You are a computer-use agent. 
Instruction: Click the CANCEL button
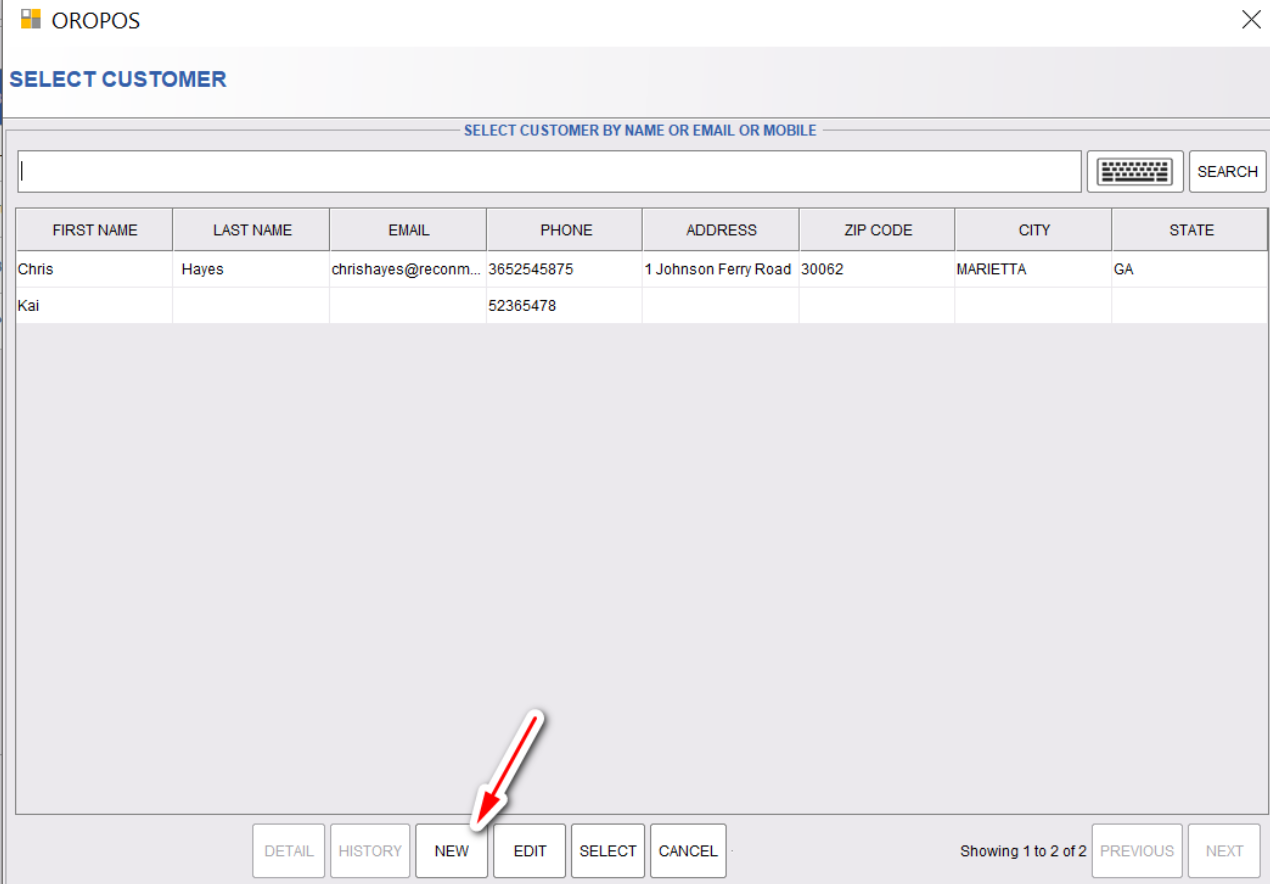coord(688,851)
